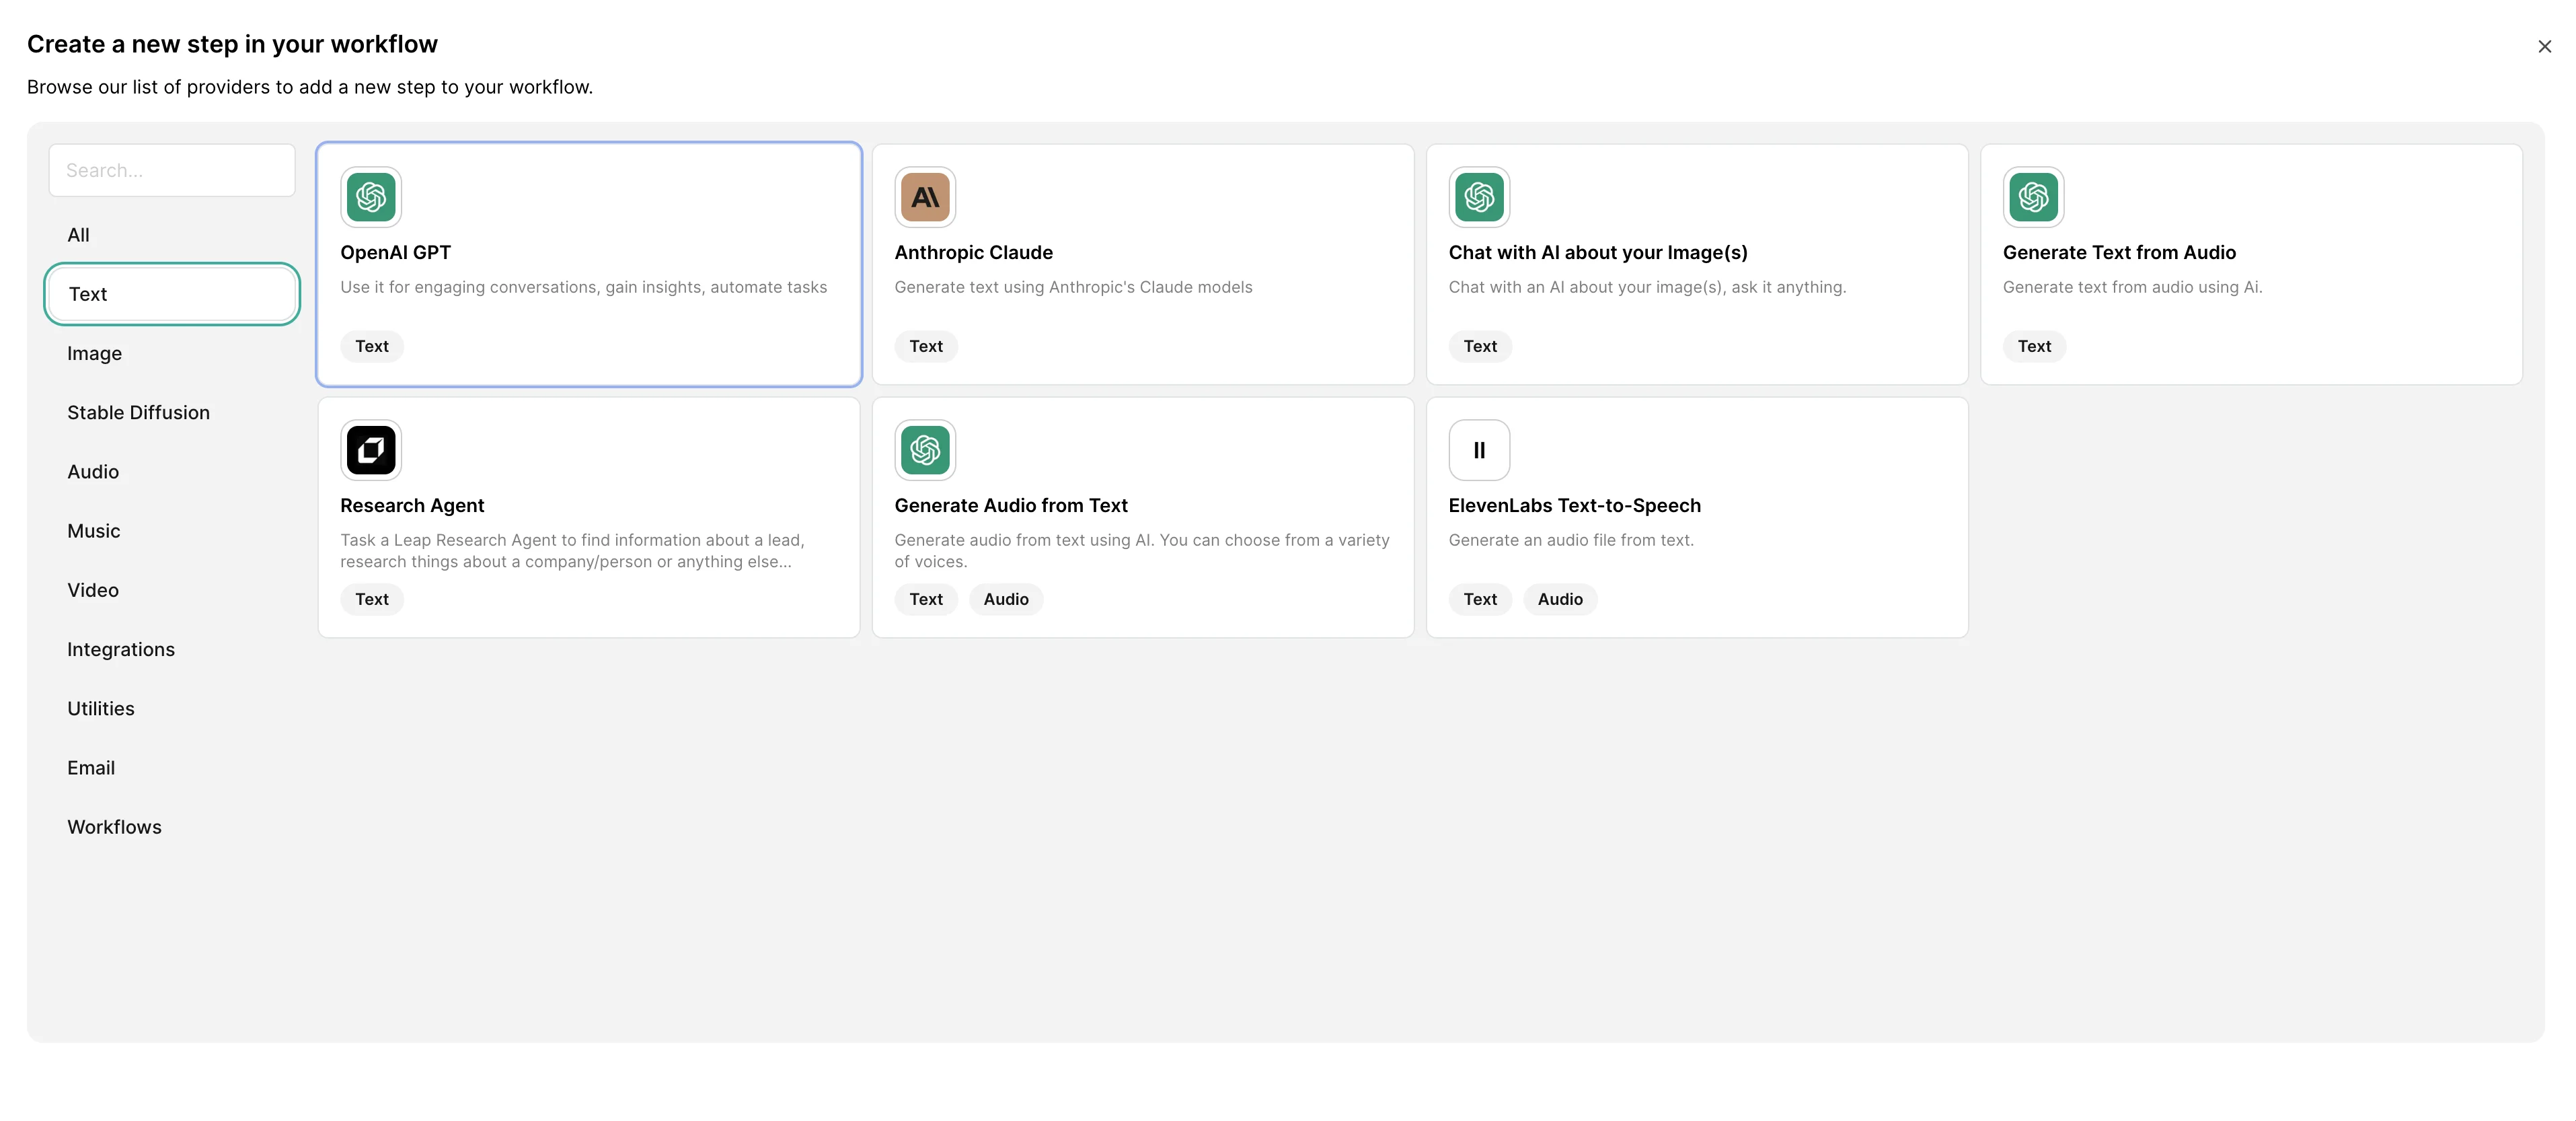This screenshot has height=1121, width=2576.
Task: Select the All category filter
Action: click(x=78, y=235)
